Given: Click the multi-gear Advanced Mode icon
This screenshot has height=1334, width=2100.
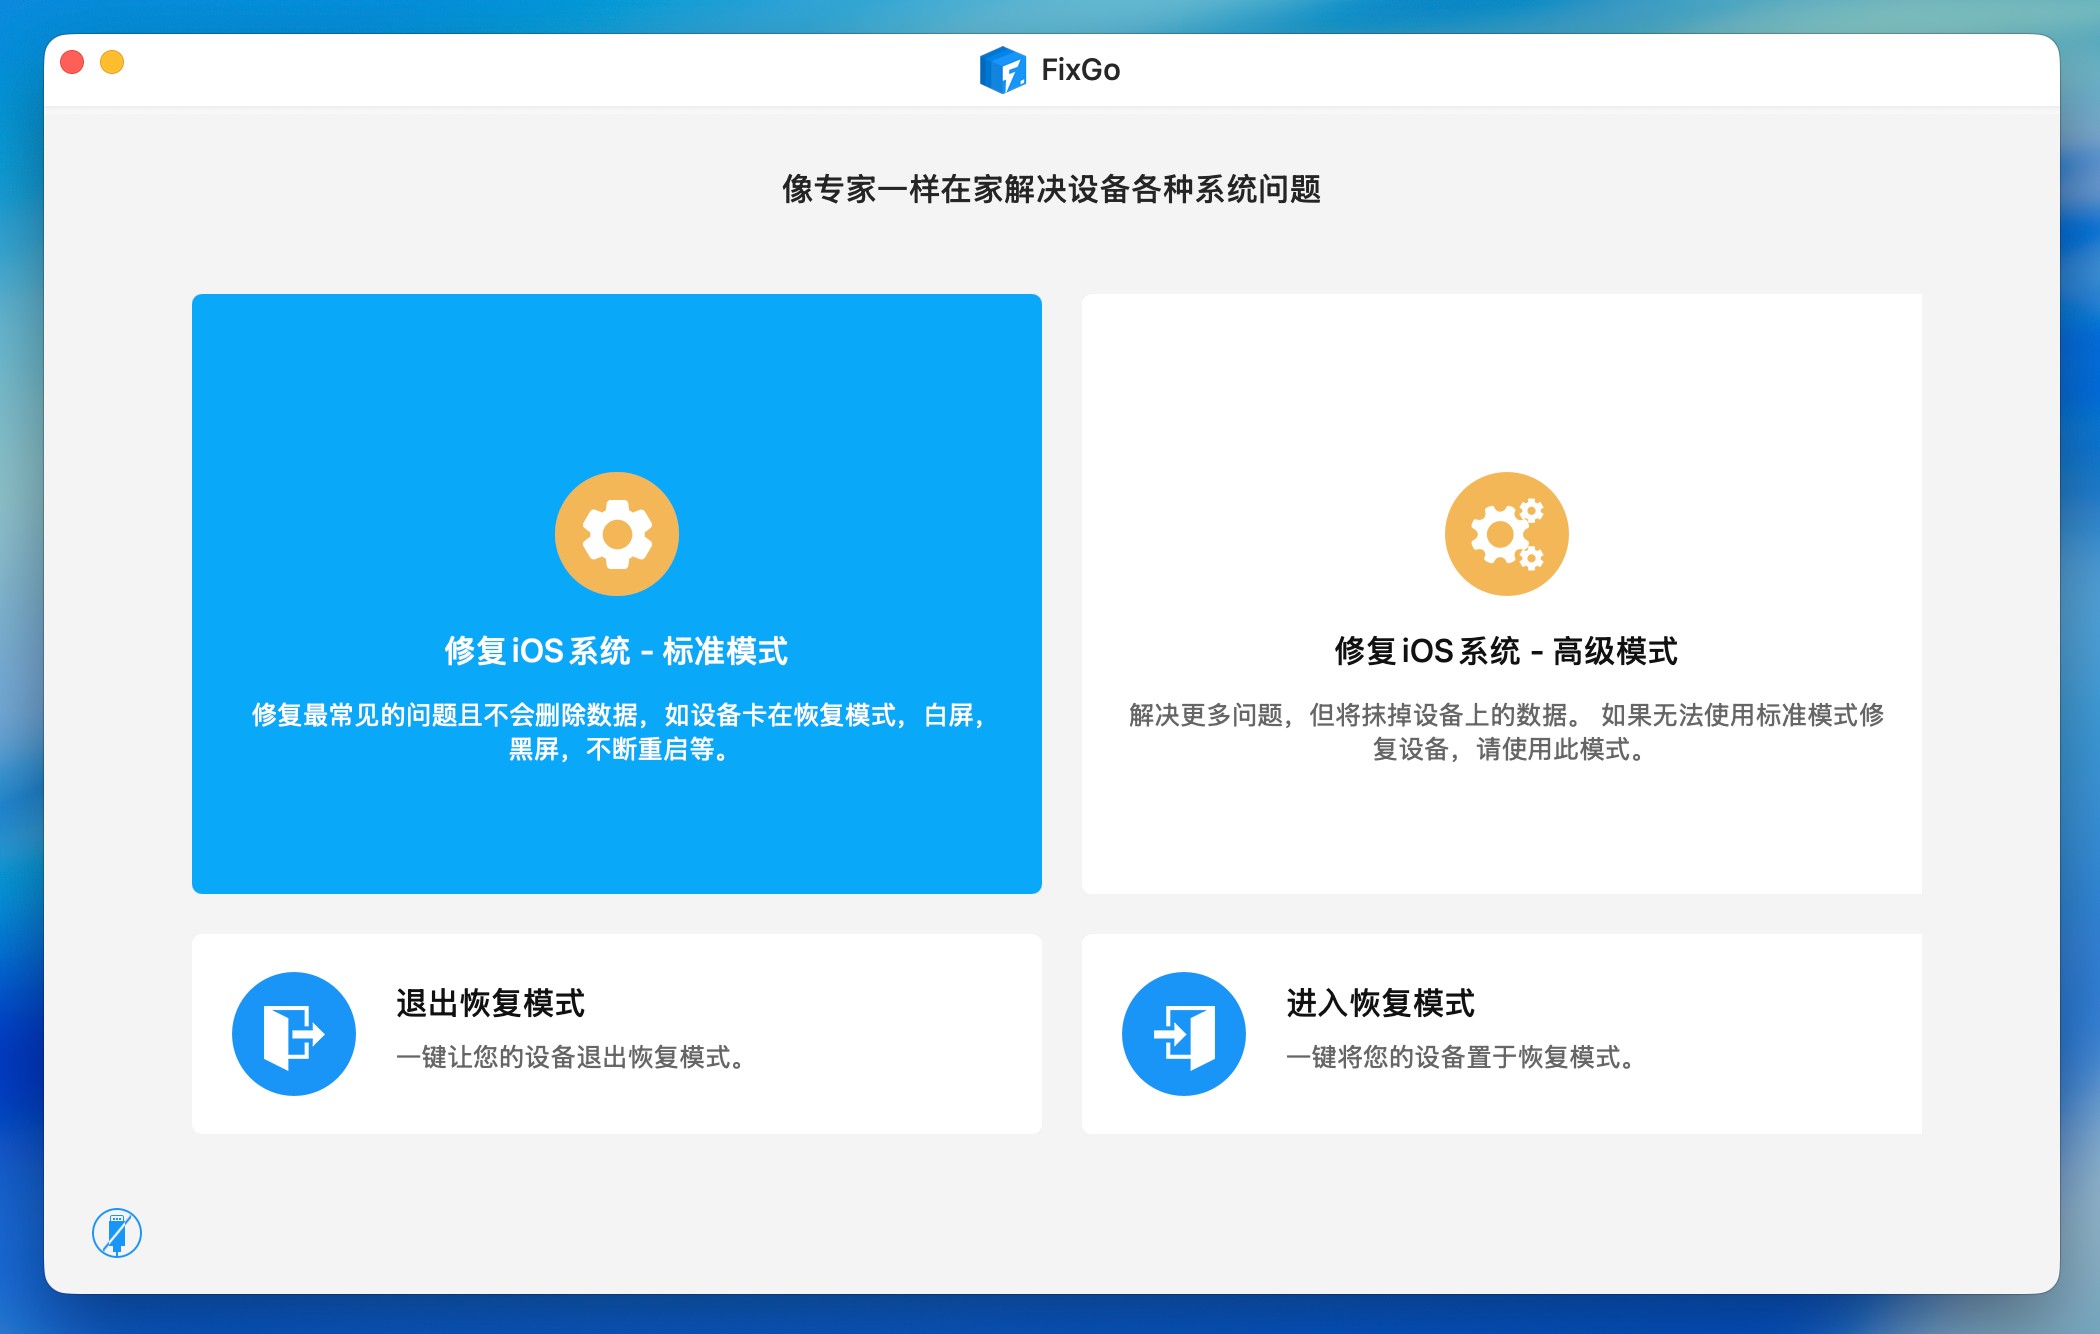Looking at the screenshot, I should coord(1506,534).
